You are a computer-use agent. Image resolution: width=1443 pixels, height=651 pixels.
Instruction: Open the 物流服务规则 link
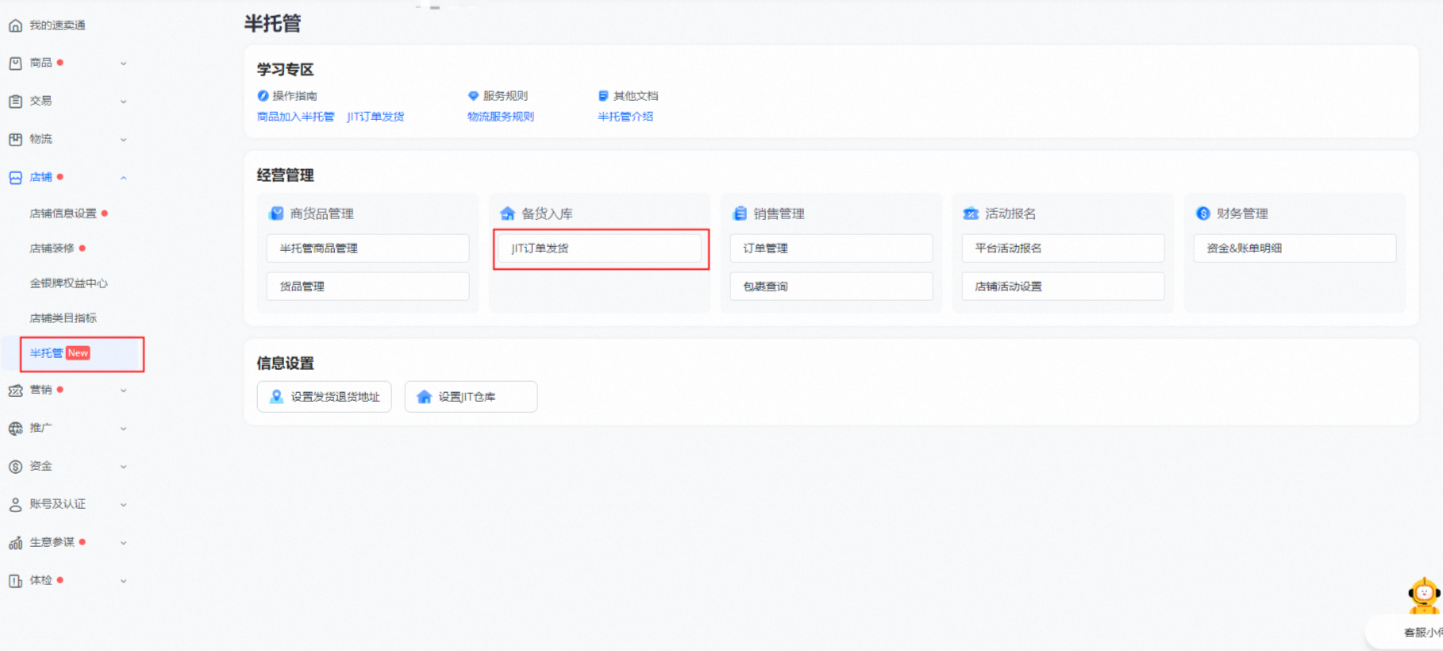(500, 117)
